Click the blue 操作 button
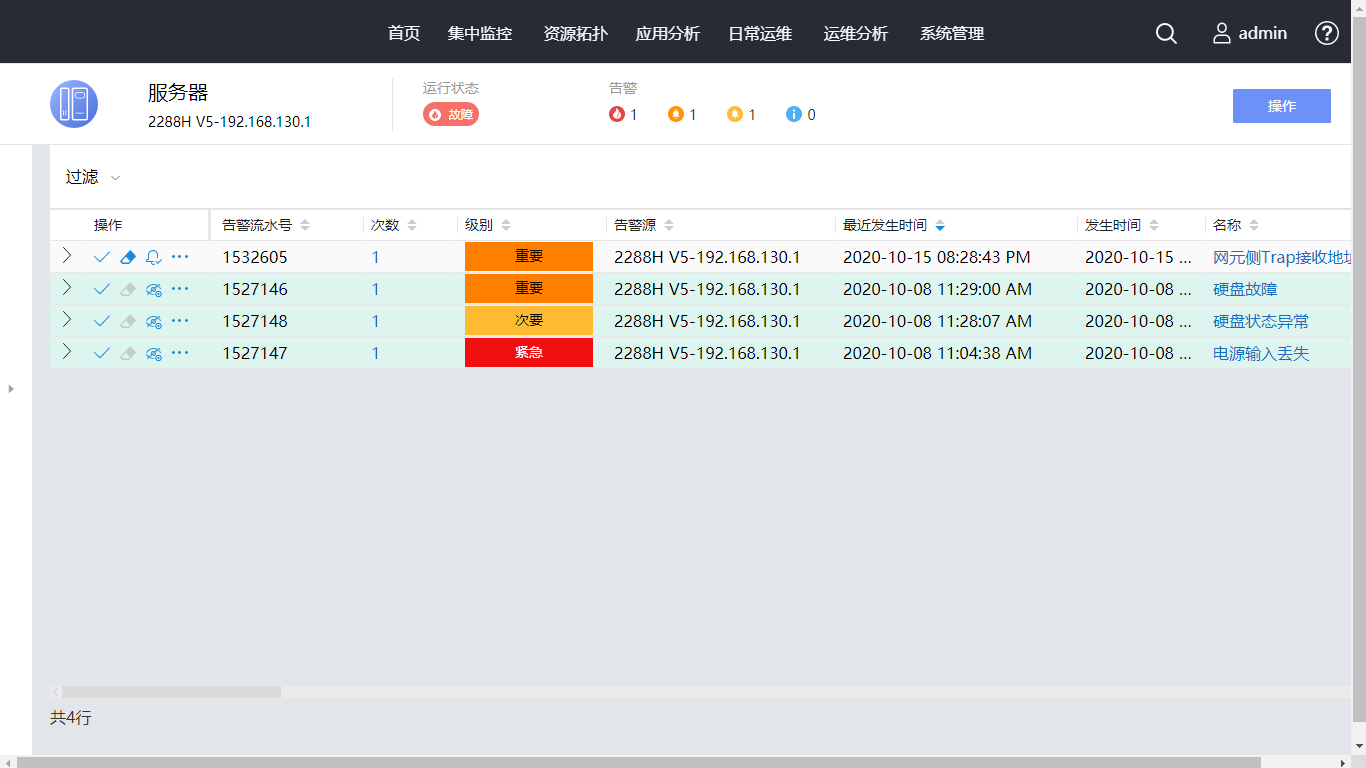Screen dimensions: 1366x768 1281,106
